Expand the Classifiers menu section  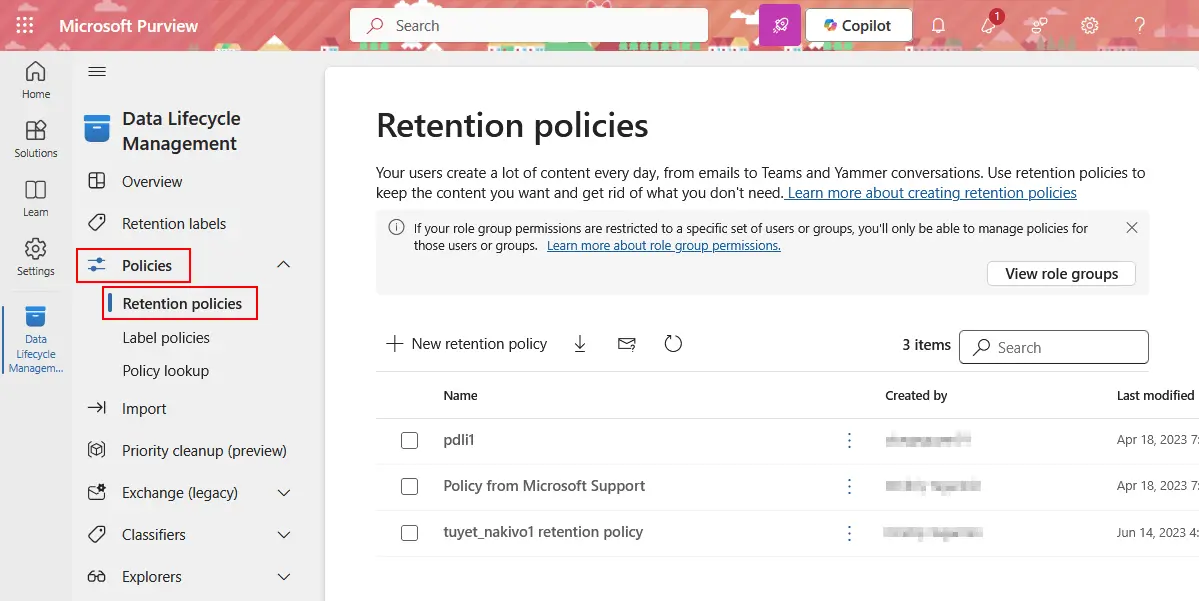(283, 534)
